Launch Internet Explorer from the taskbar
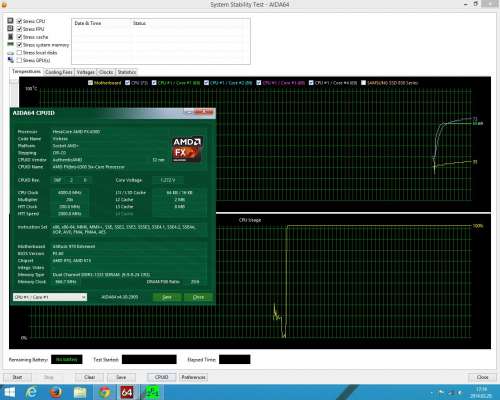 (31, 392)
